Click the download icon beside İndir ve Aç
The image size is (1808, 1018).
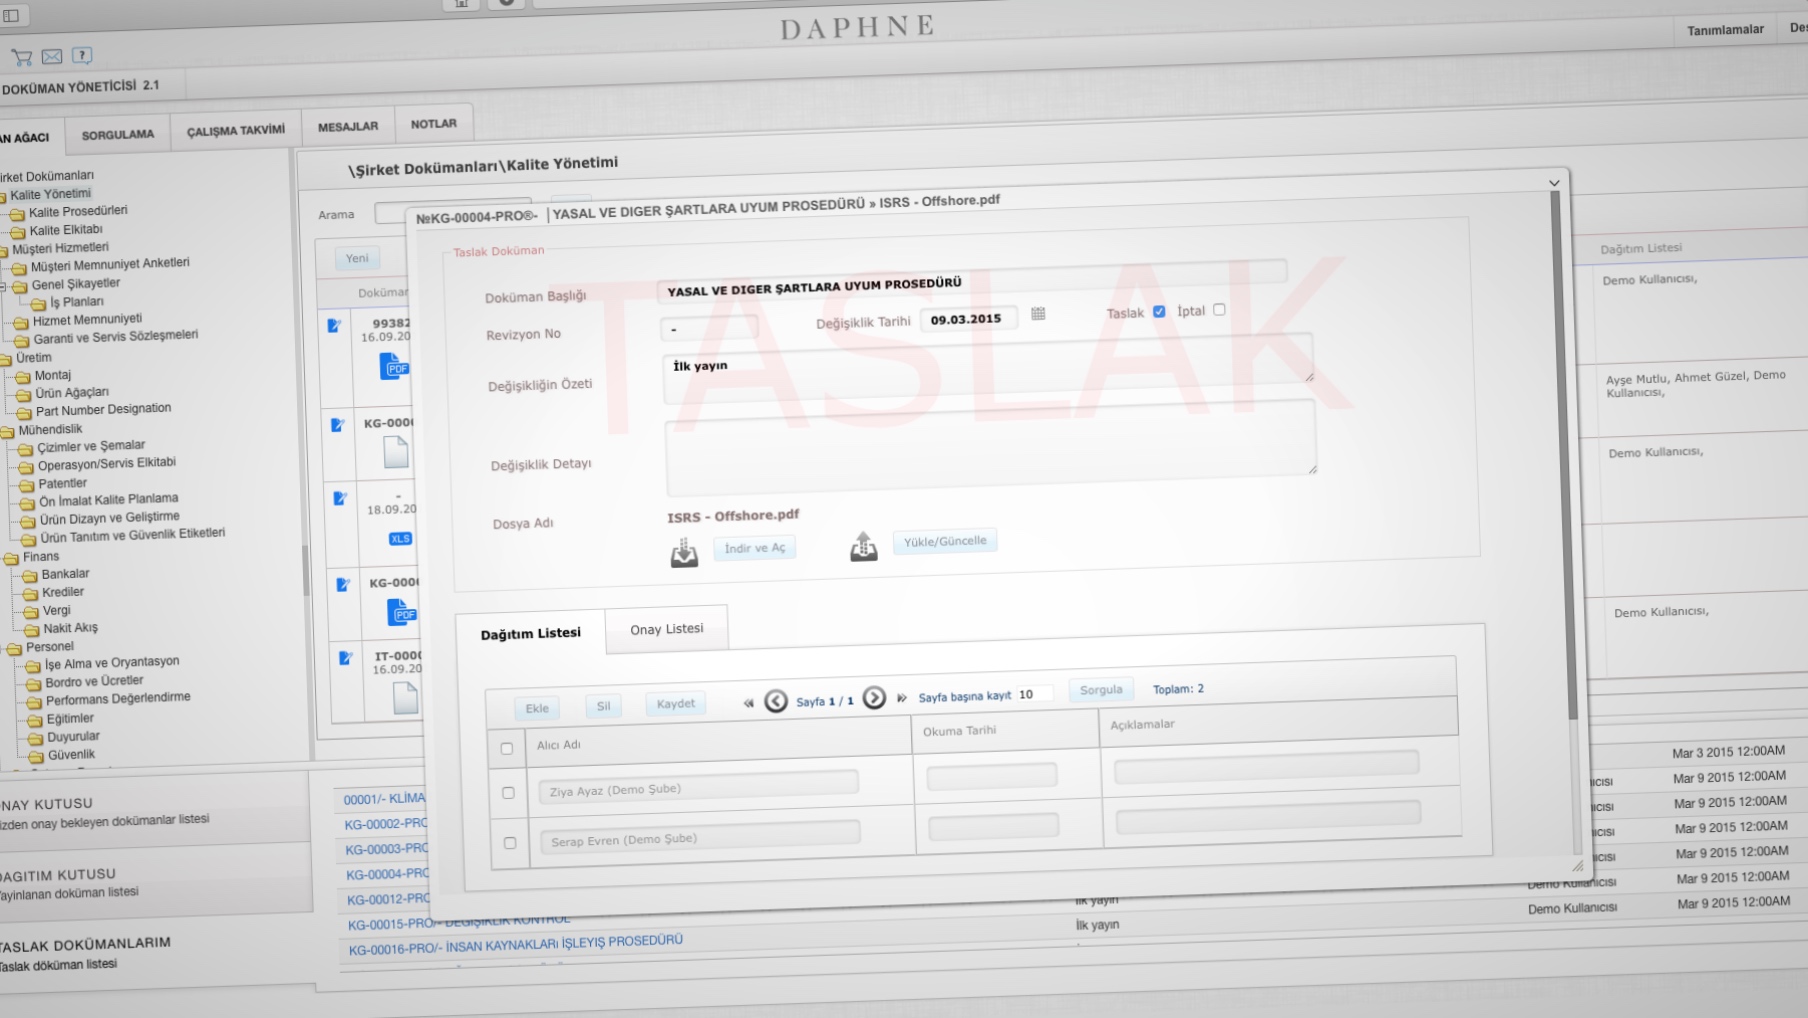pyautogui.click(x=684, y=552)
